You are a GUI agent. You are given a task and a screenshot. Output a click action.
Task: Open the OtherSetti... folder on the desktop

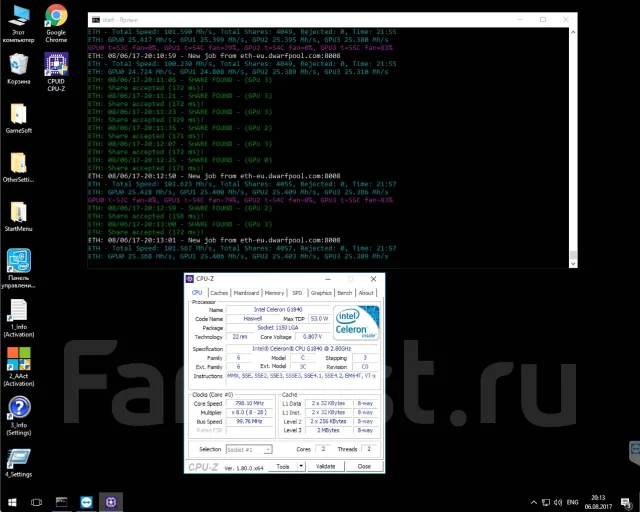18,167
